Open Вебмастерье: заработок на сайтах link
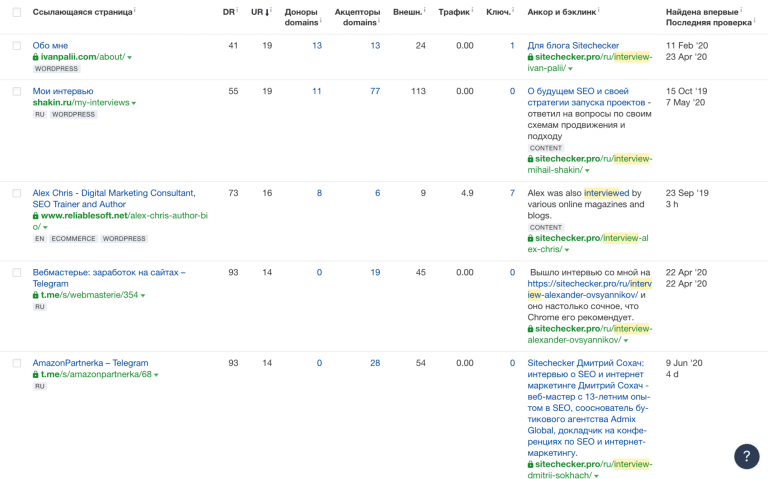 click(x=109, y=278)
